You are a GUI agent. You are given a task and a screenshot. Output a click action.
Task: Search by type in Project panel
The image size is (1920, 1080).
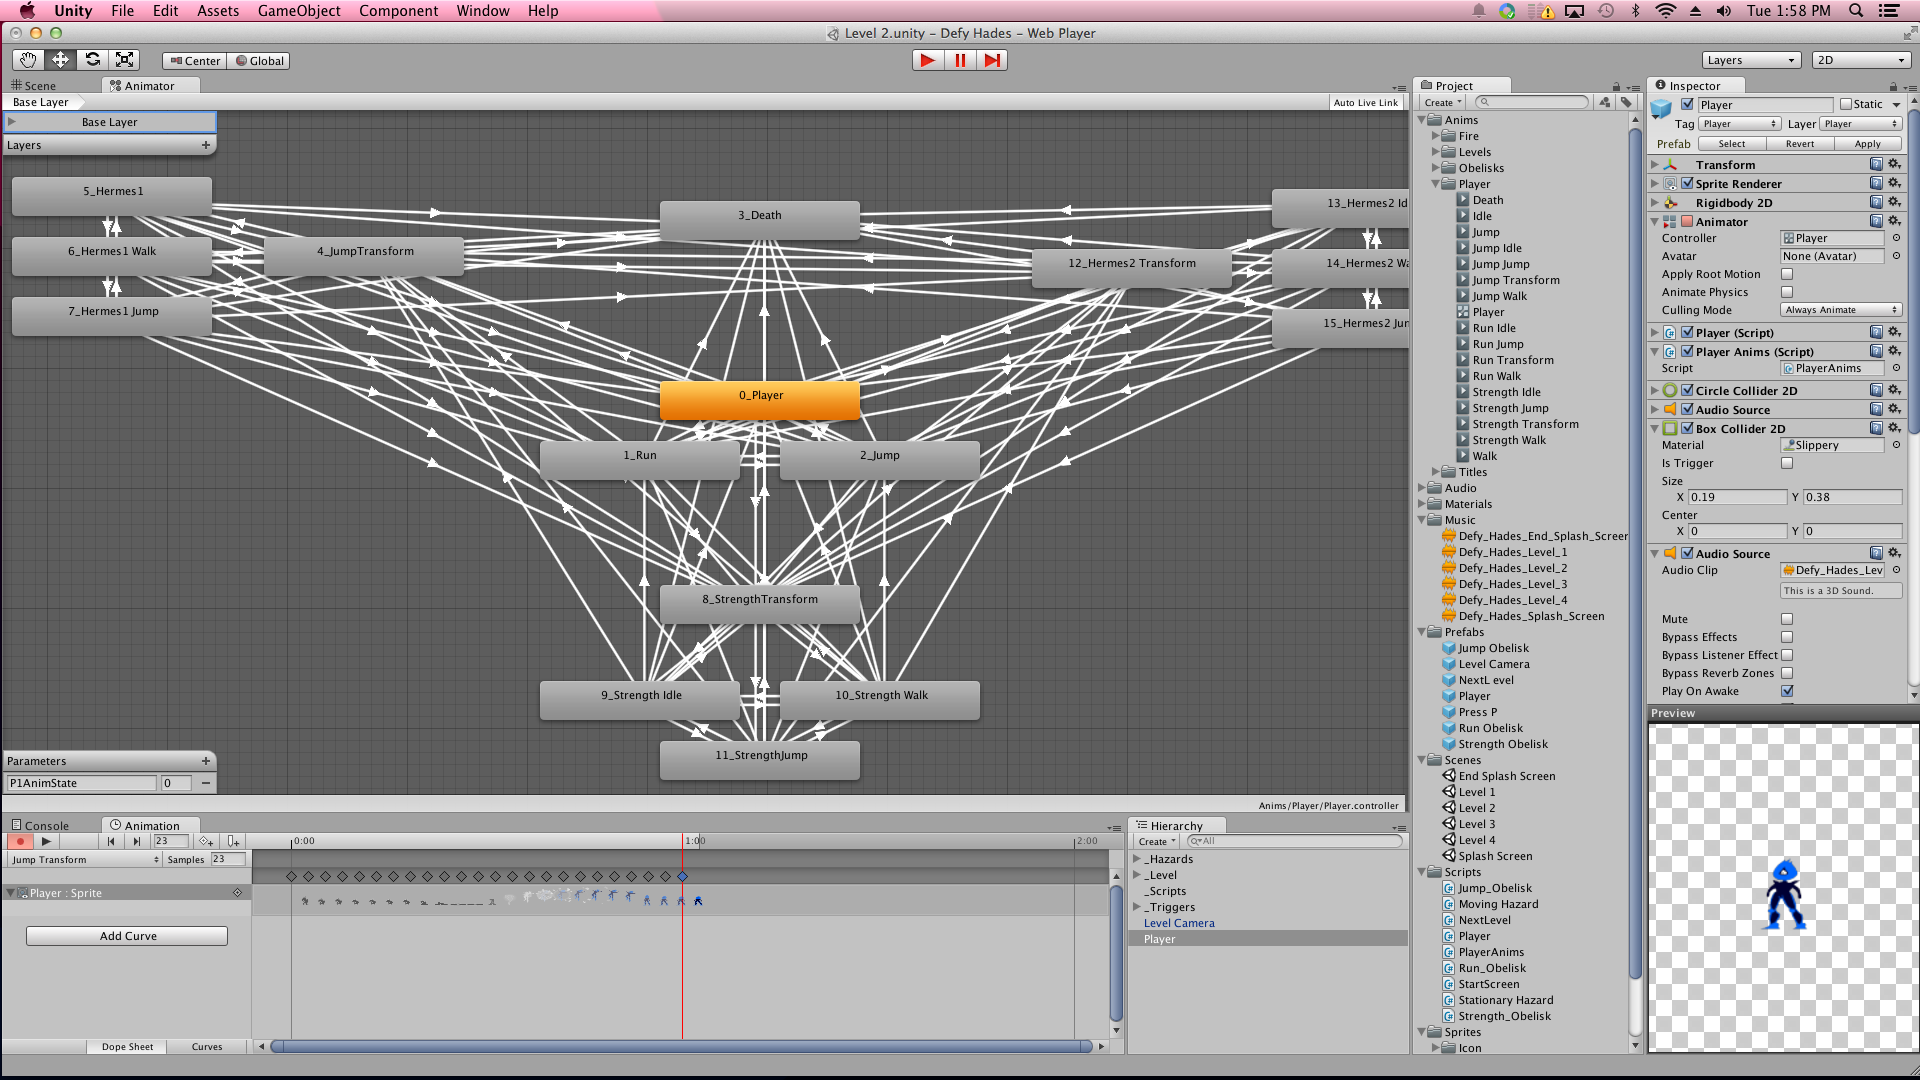[x=1605, y=102]
